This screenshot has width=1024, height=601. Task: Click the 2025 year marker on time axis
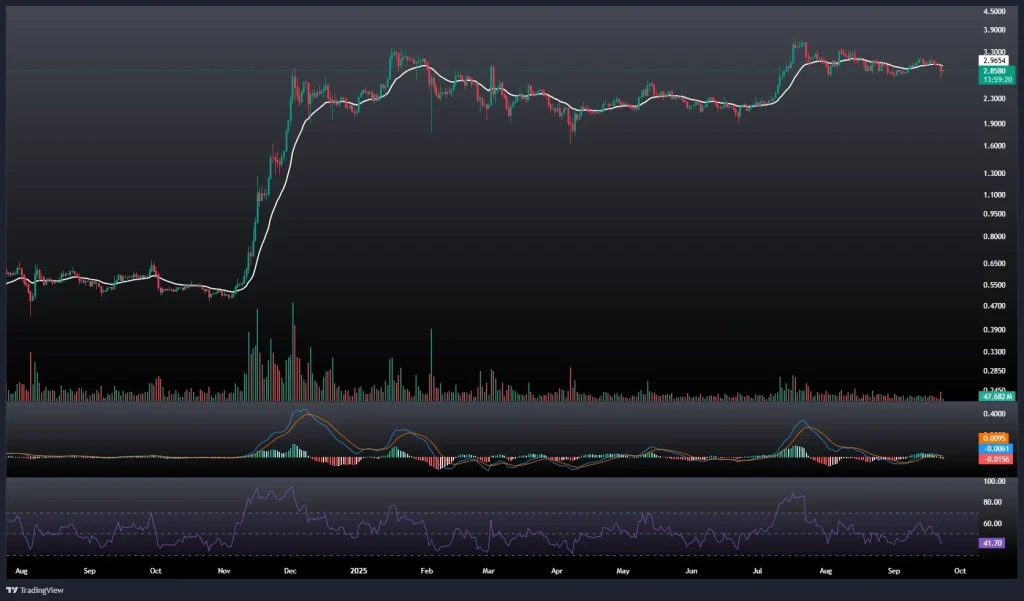(359, 570)
